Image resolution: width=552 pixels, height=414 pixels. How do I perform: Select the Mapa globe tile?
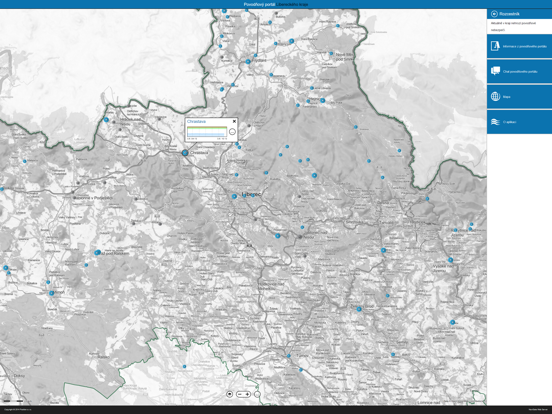pos(519,96)
